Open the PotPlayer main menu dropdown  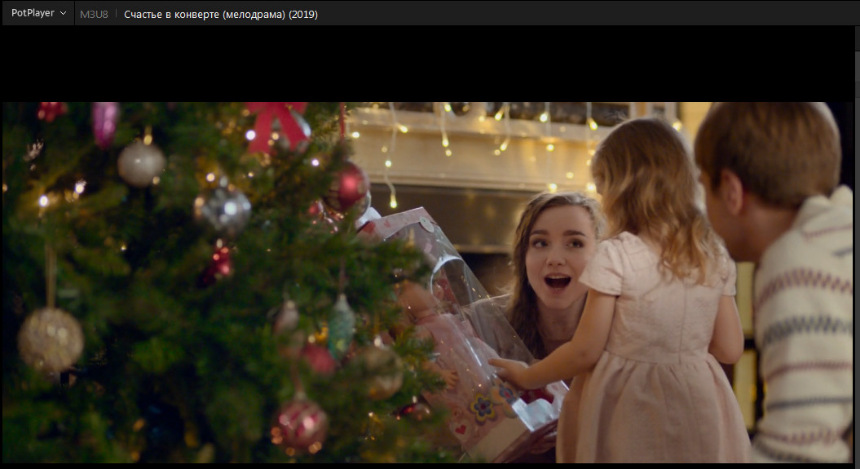[x=38, y=13]
